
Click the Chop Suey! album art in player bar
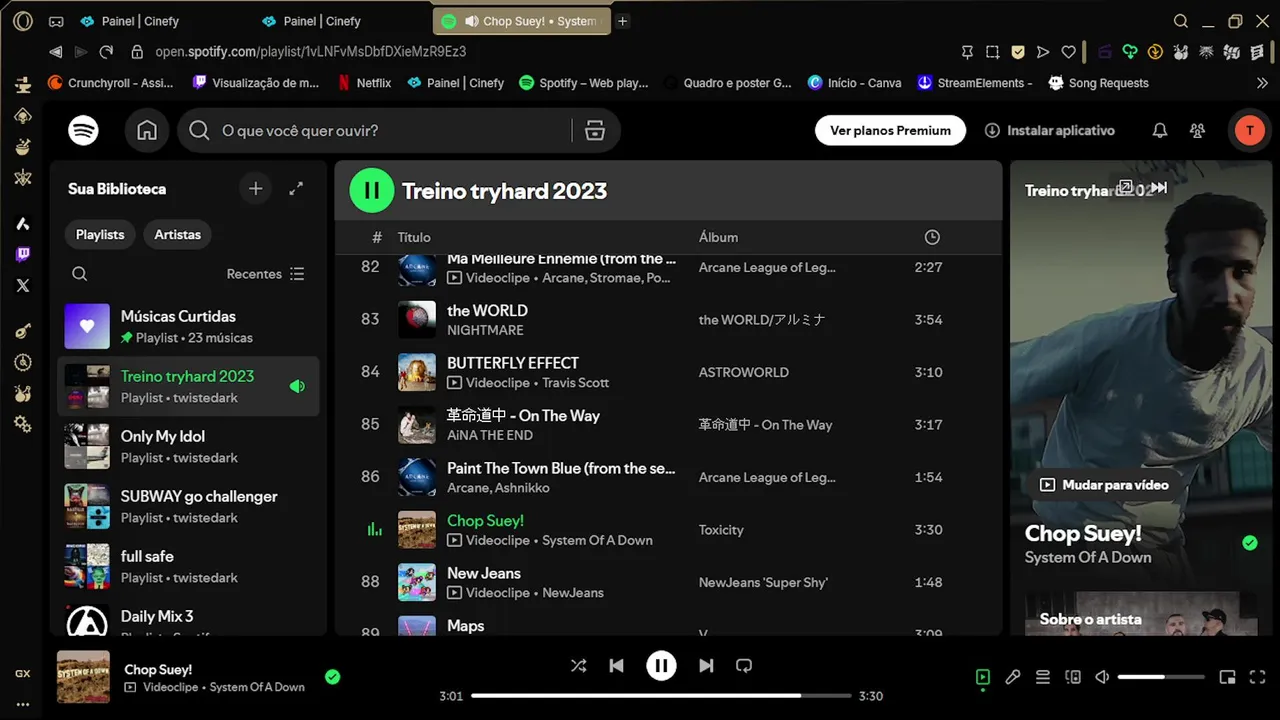point(83,677)
